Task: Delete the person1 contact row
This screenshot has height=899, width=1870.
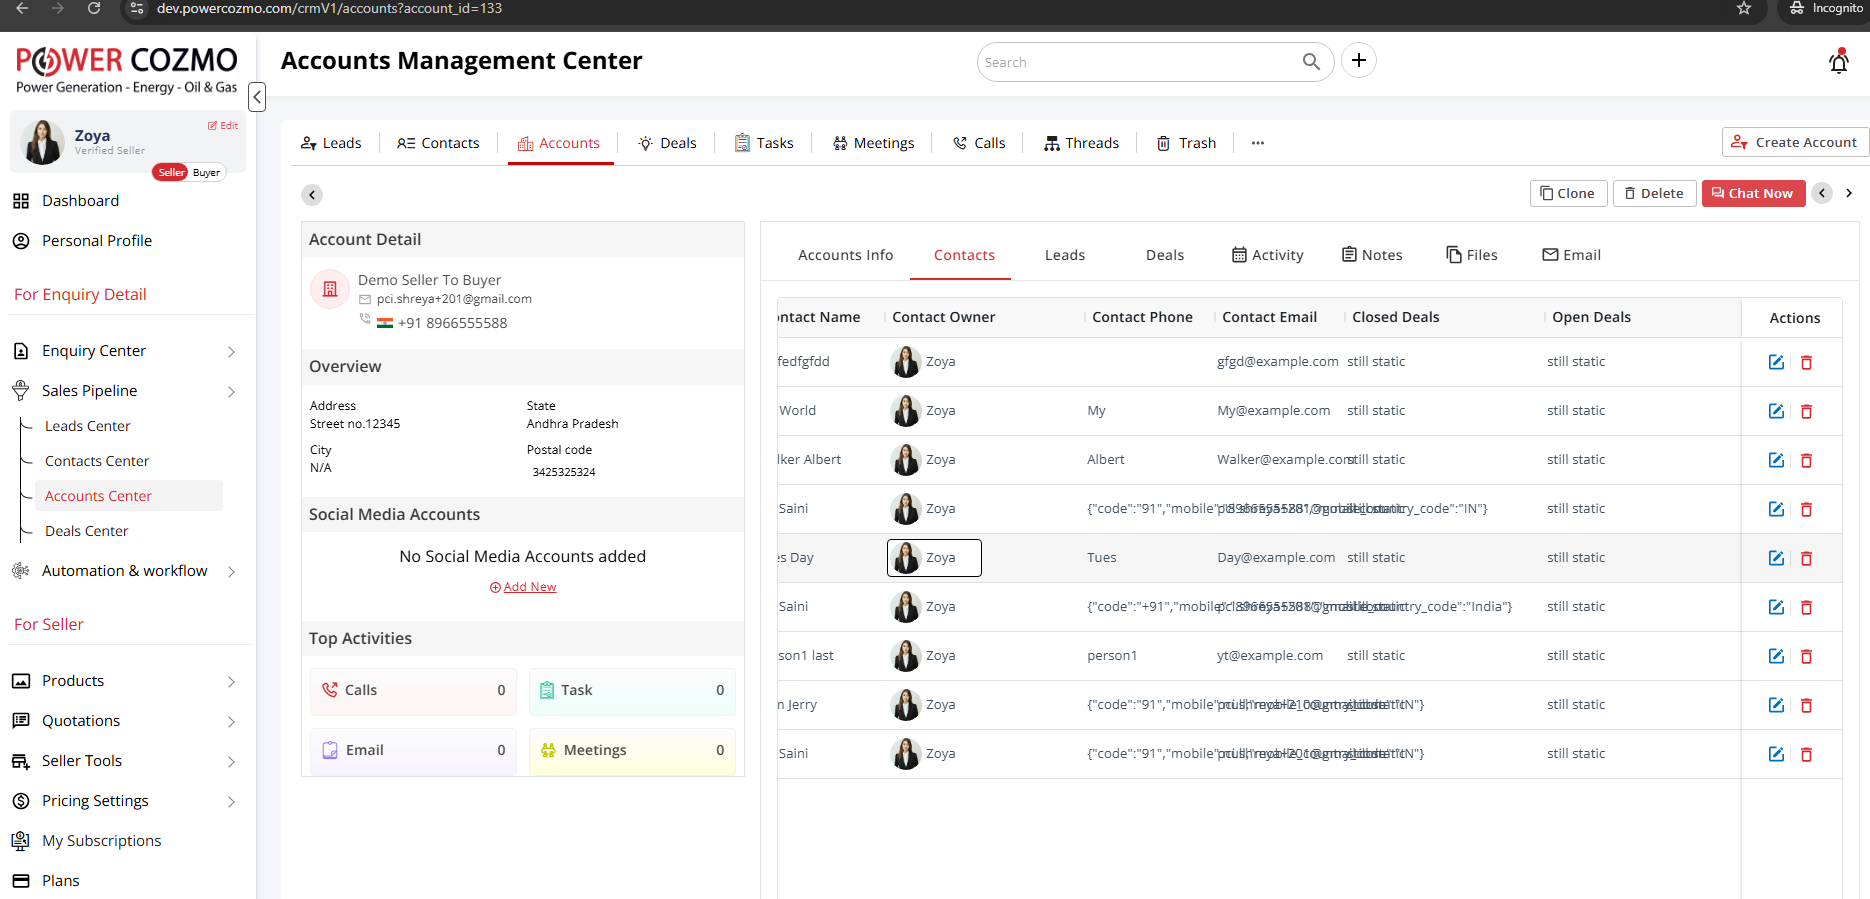Action: [x=1806, y=656]
